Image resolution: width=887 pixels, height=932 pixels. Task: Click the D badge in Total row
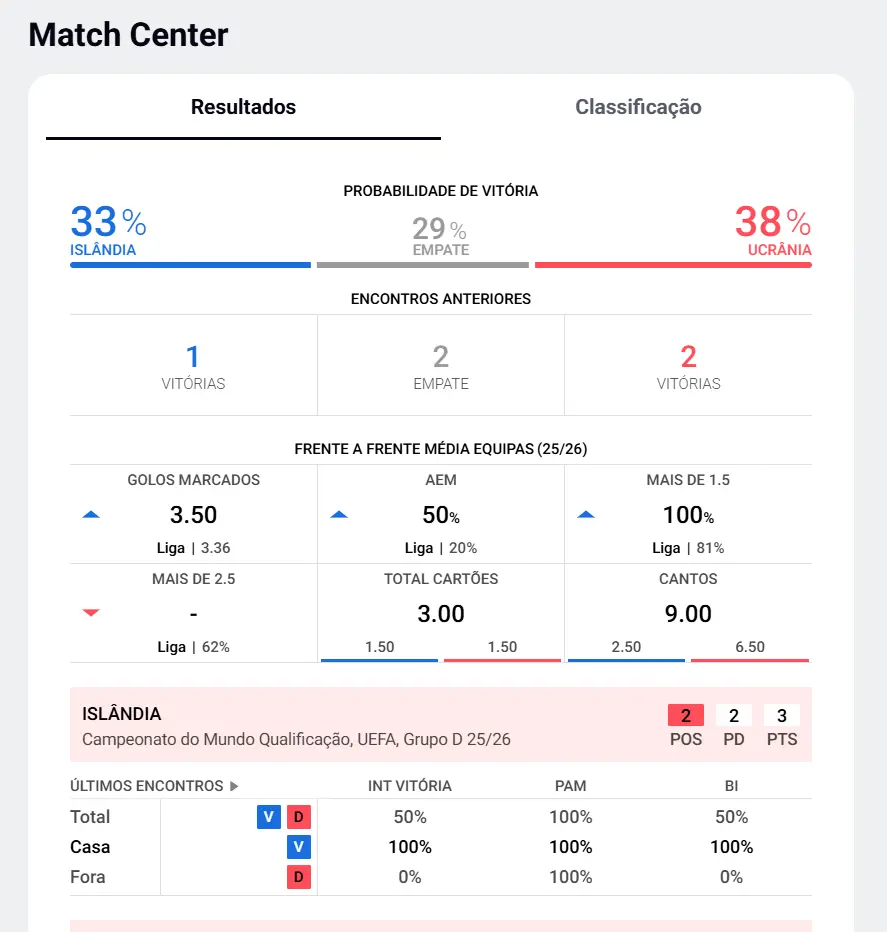click(299, 817)
